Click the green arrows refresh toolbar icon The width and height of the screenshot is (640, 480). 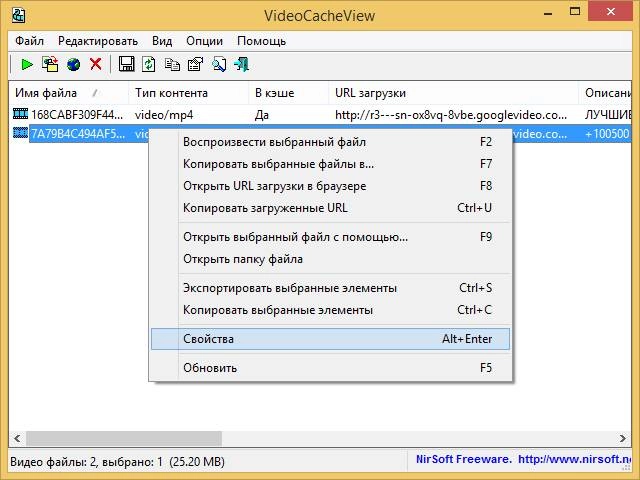pos(149,64)
